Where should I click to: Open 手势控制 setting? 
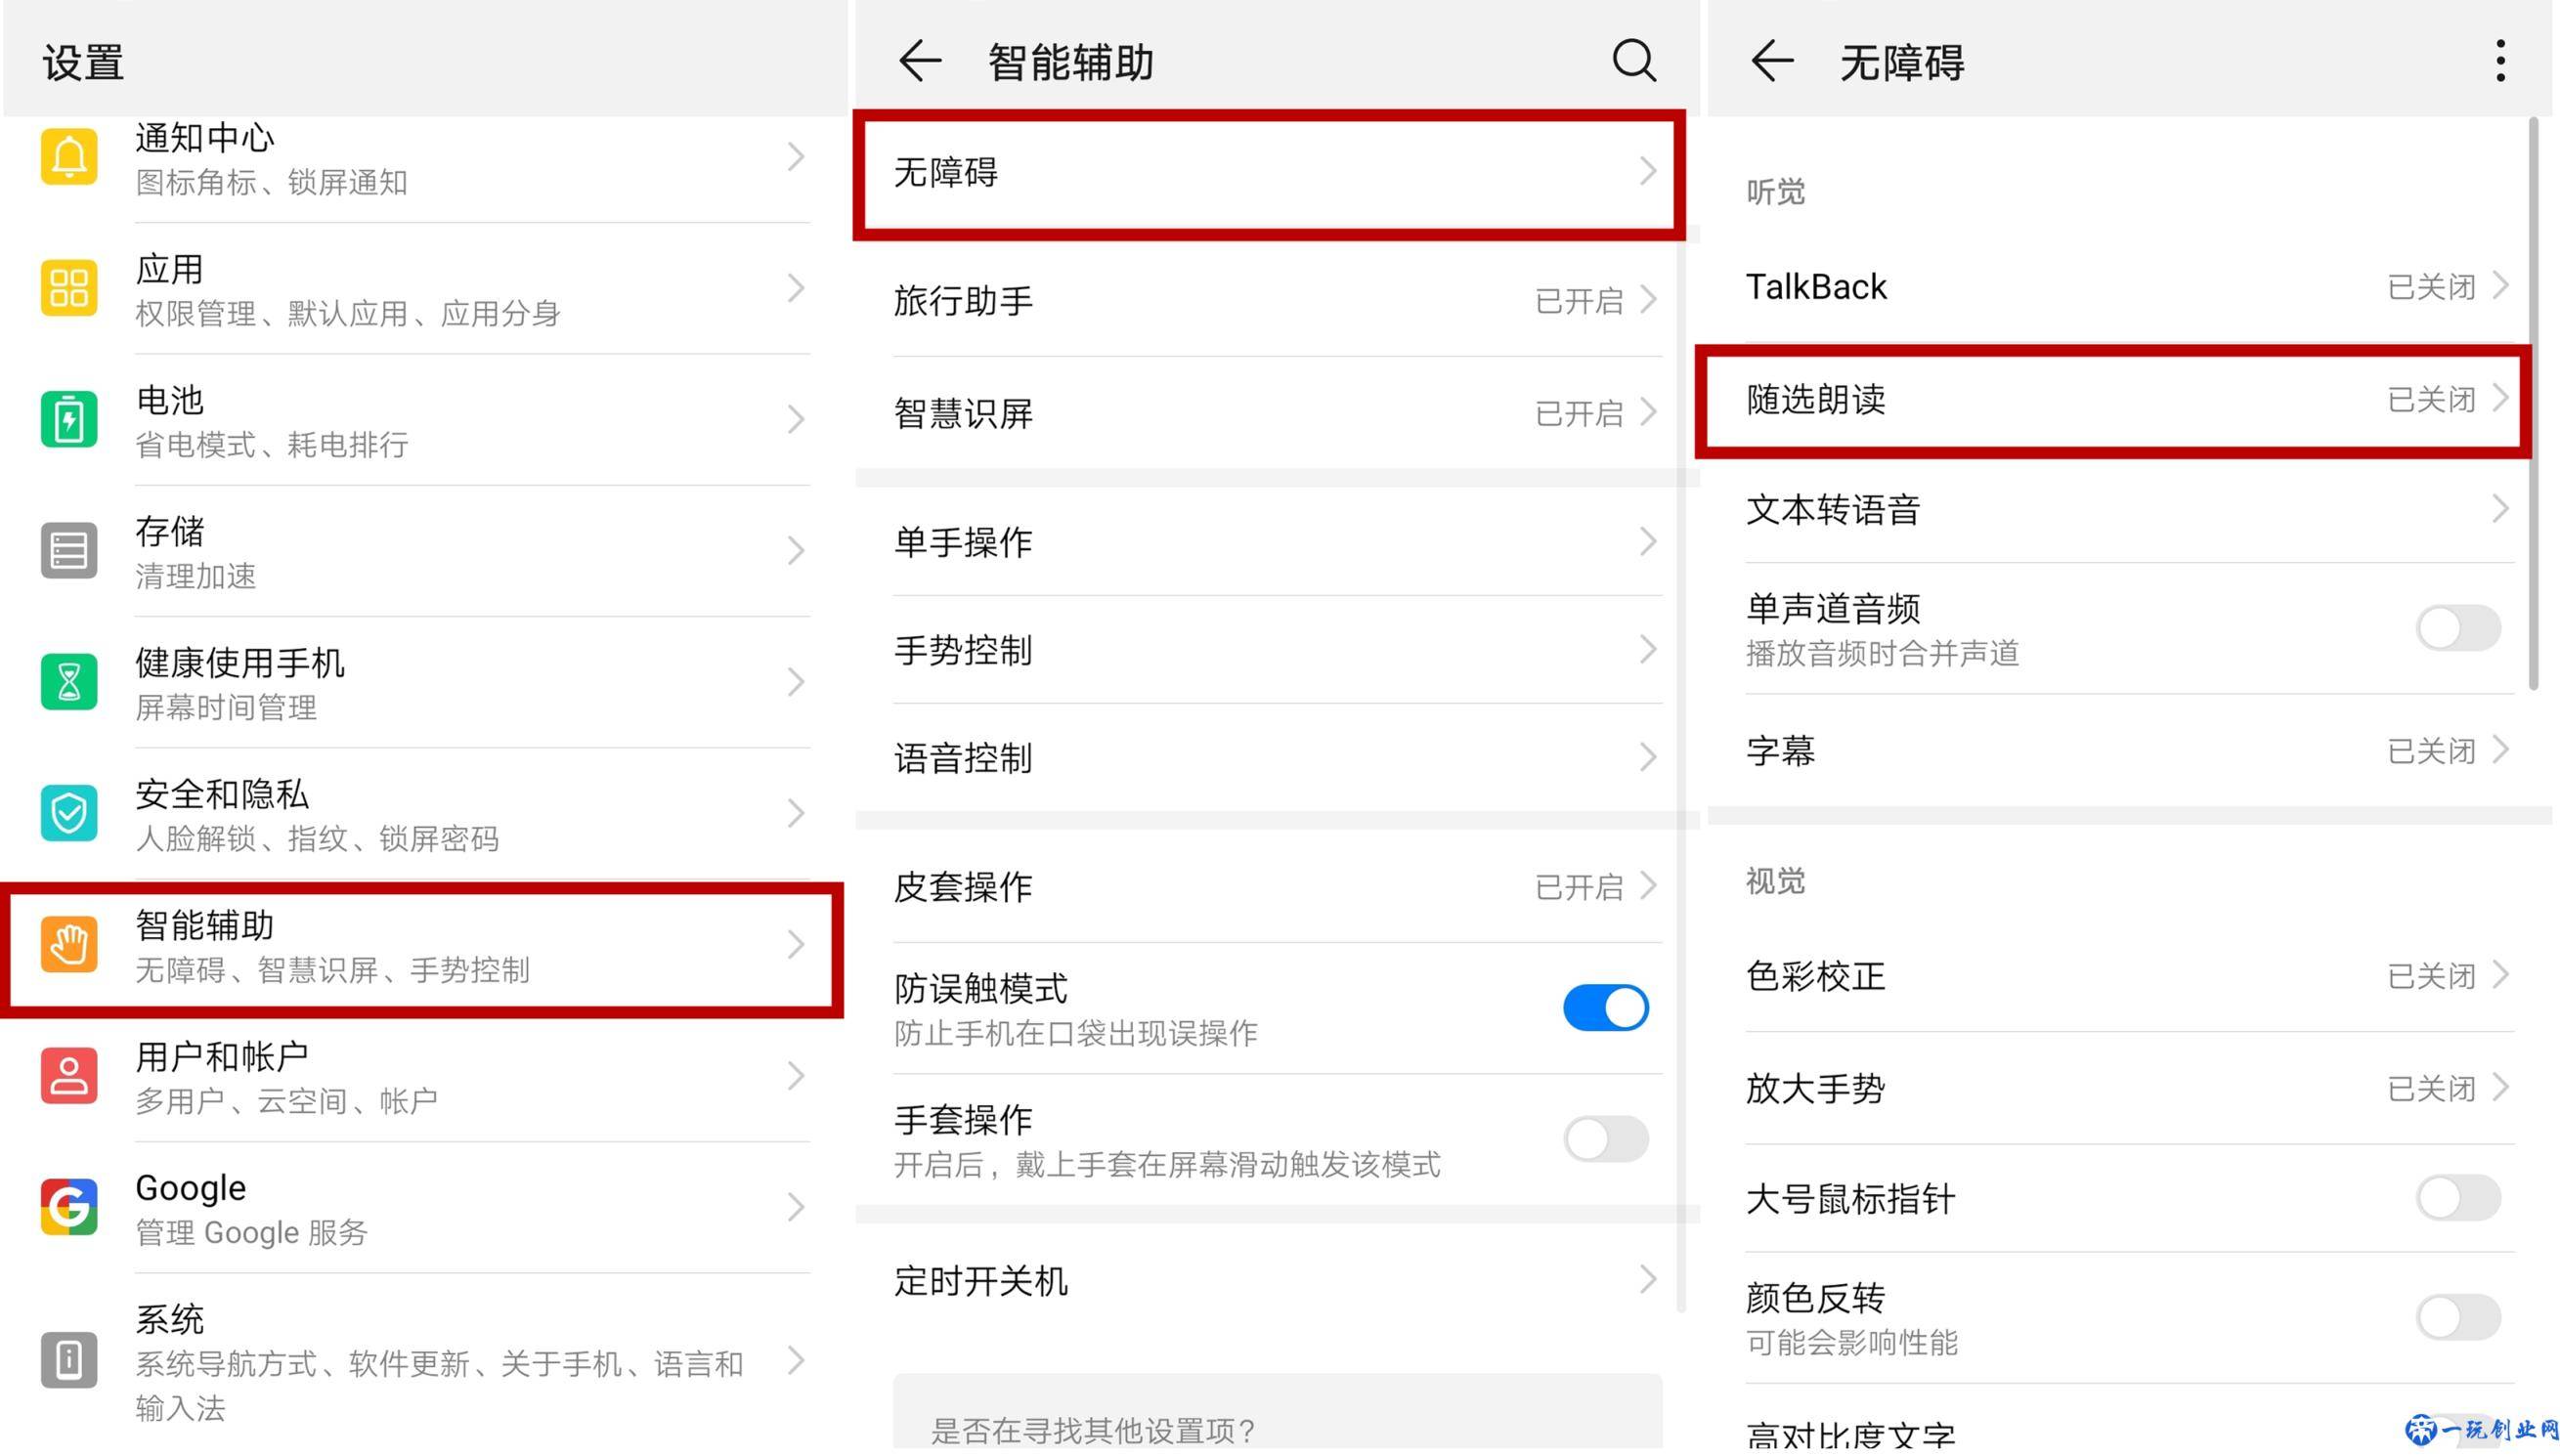click(1277, 650)
